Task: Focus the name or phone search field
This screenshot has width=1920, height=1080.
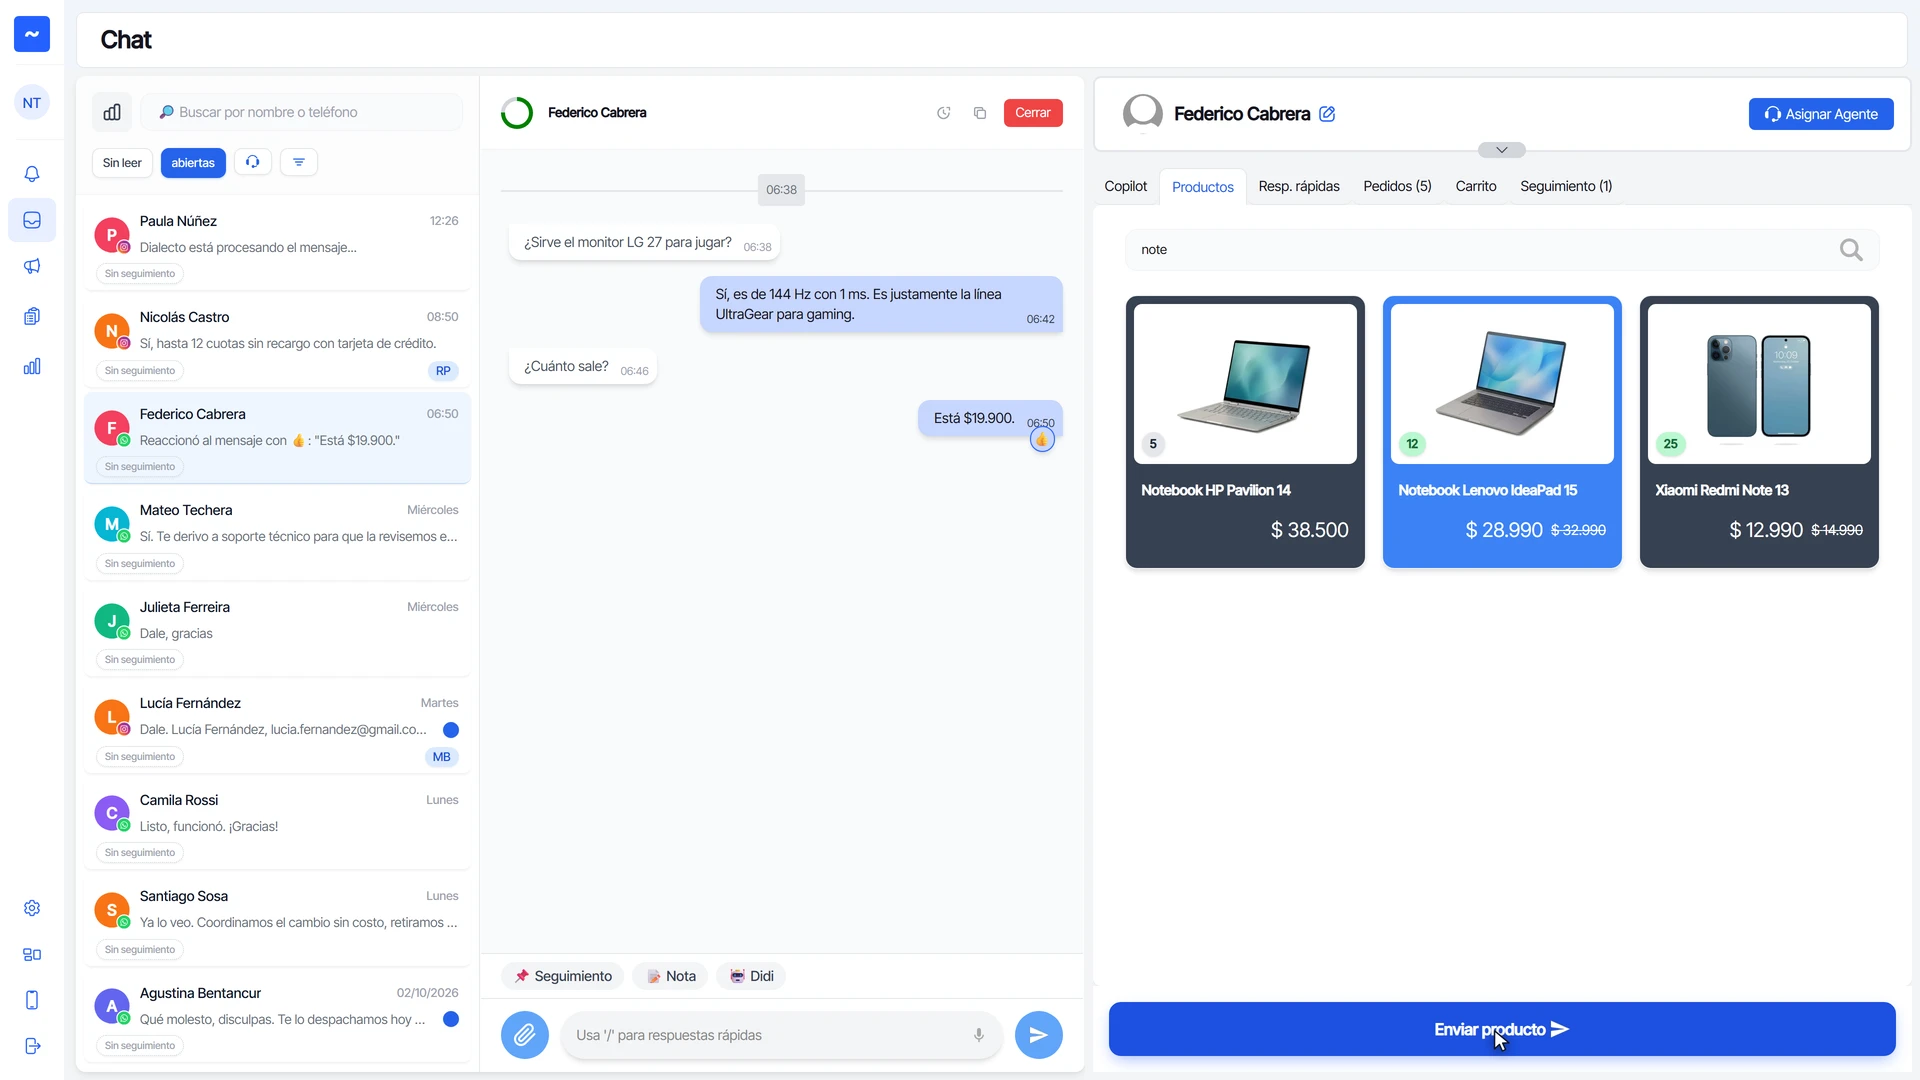Action: point(301,112)
